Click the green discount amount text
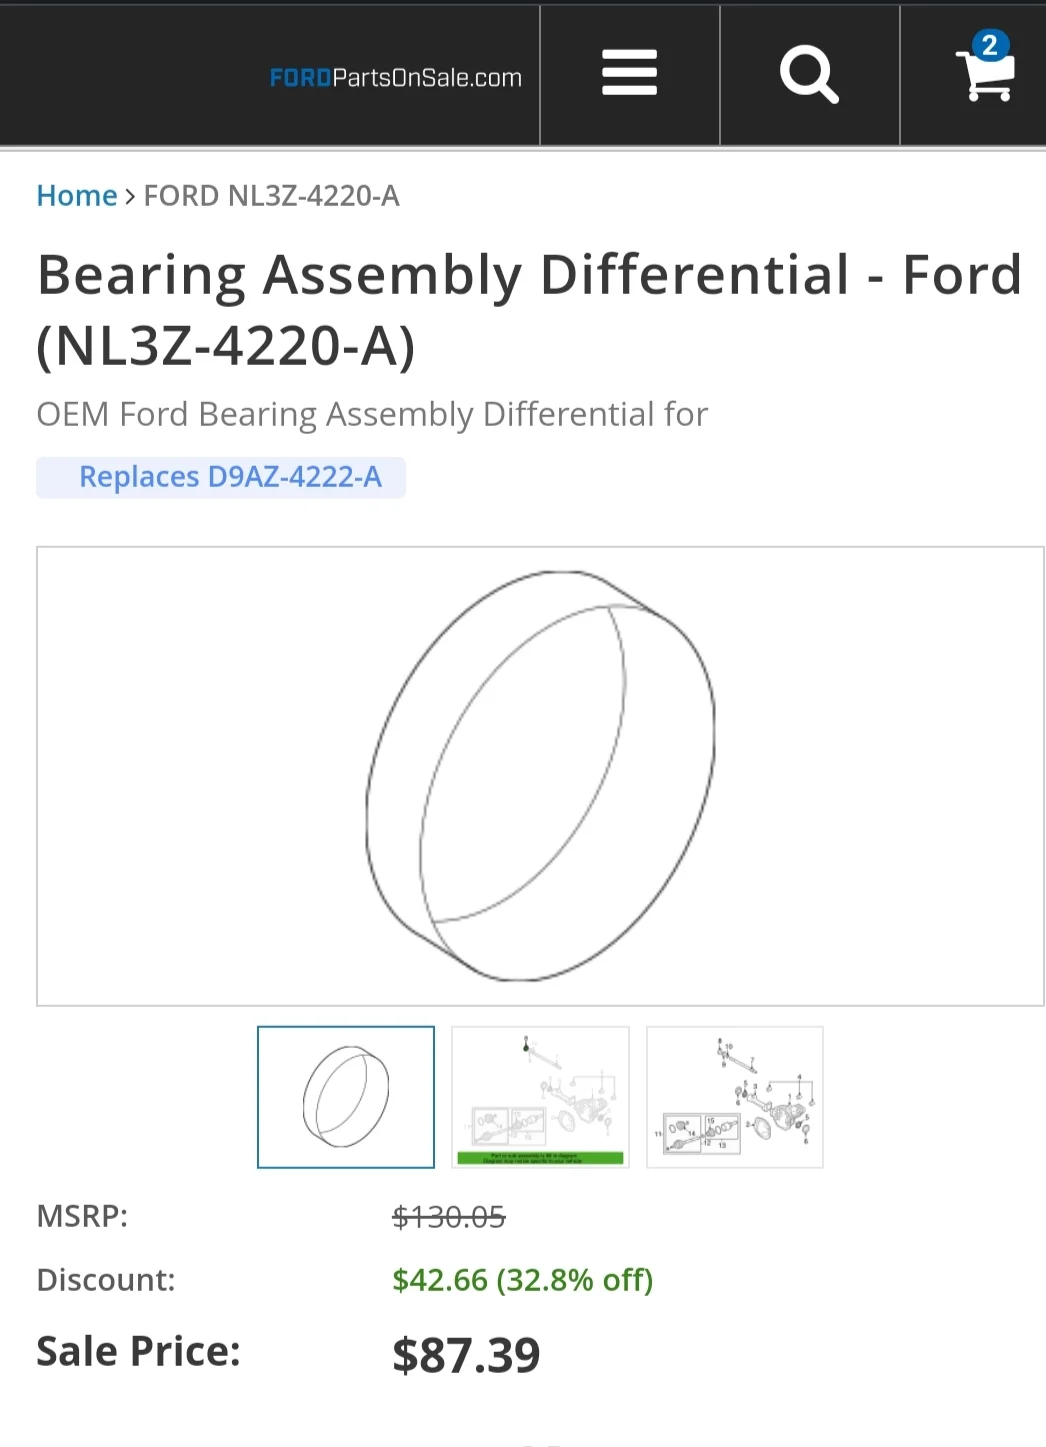 [521, 1280]
